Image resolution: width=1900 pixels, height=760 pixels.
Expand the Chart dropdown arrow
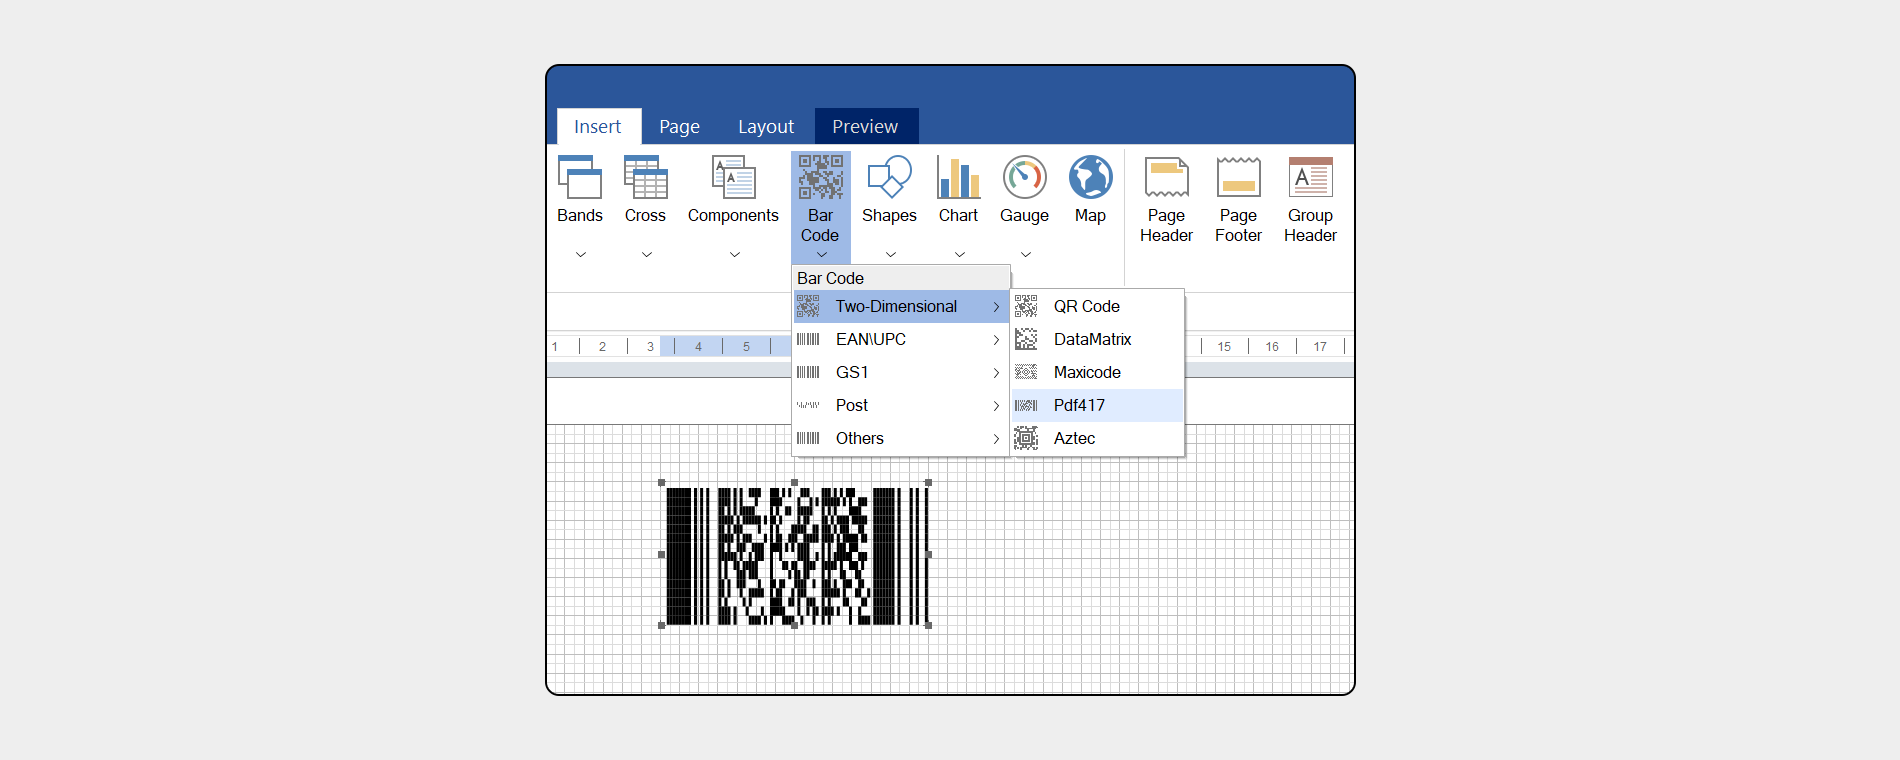960,255
